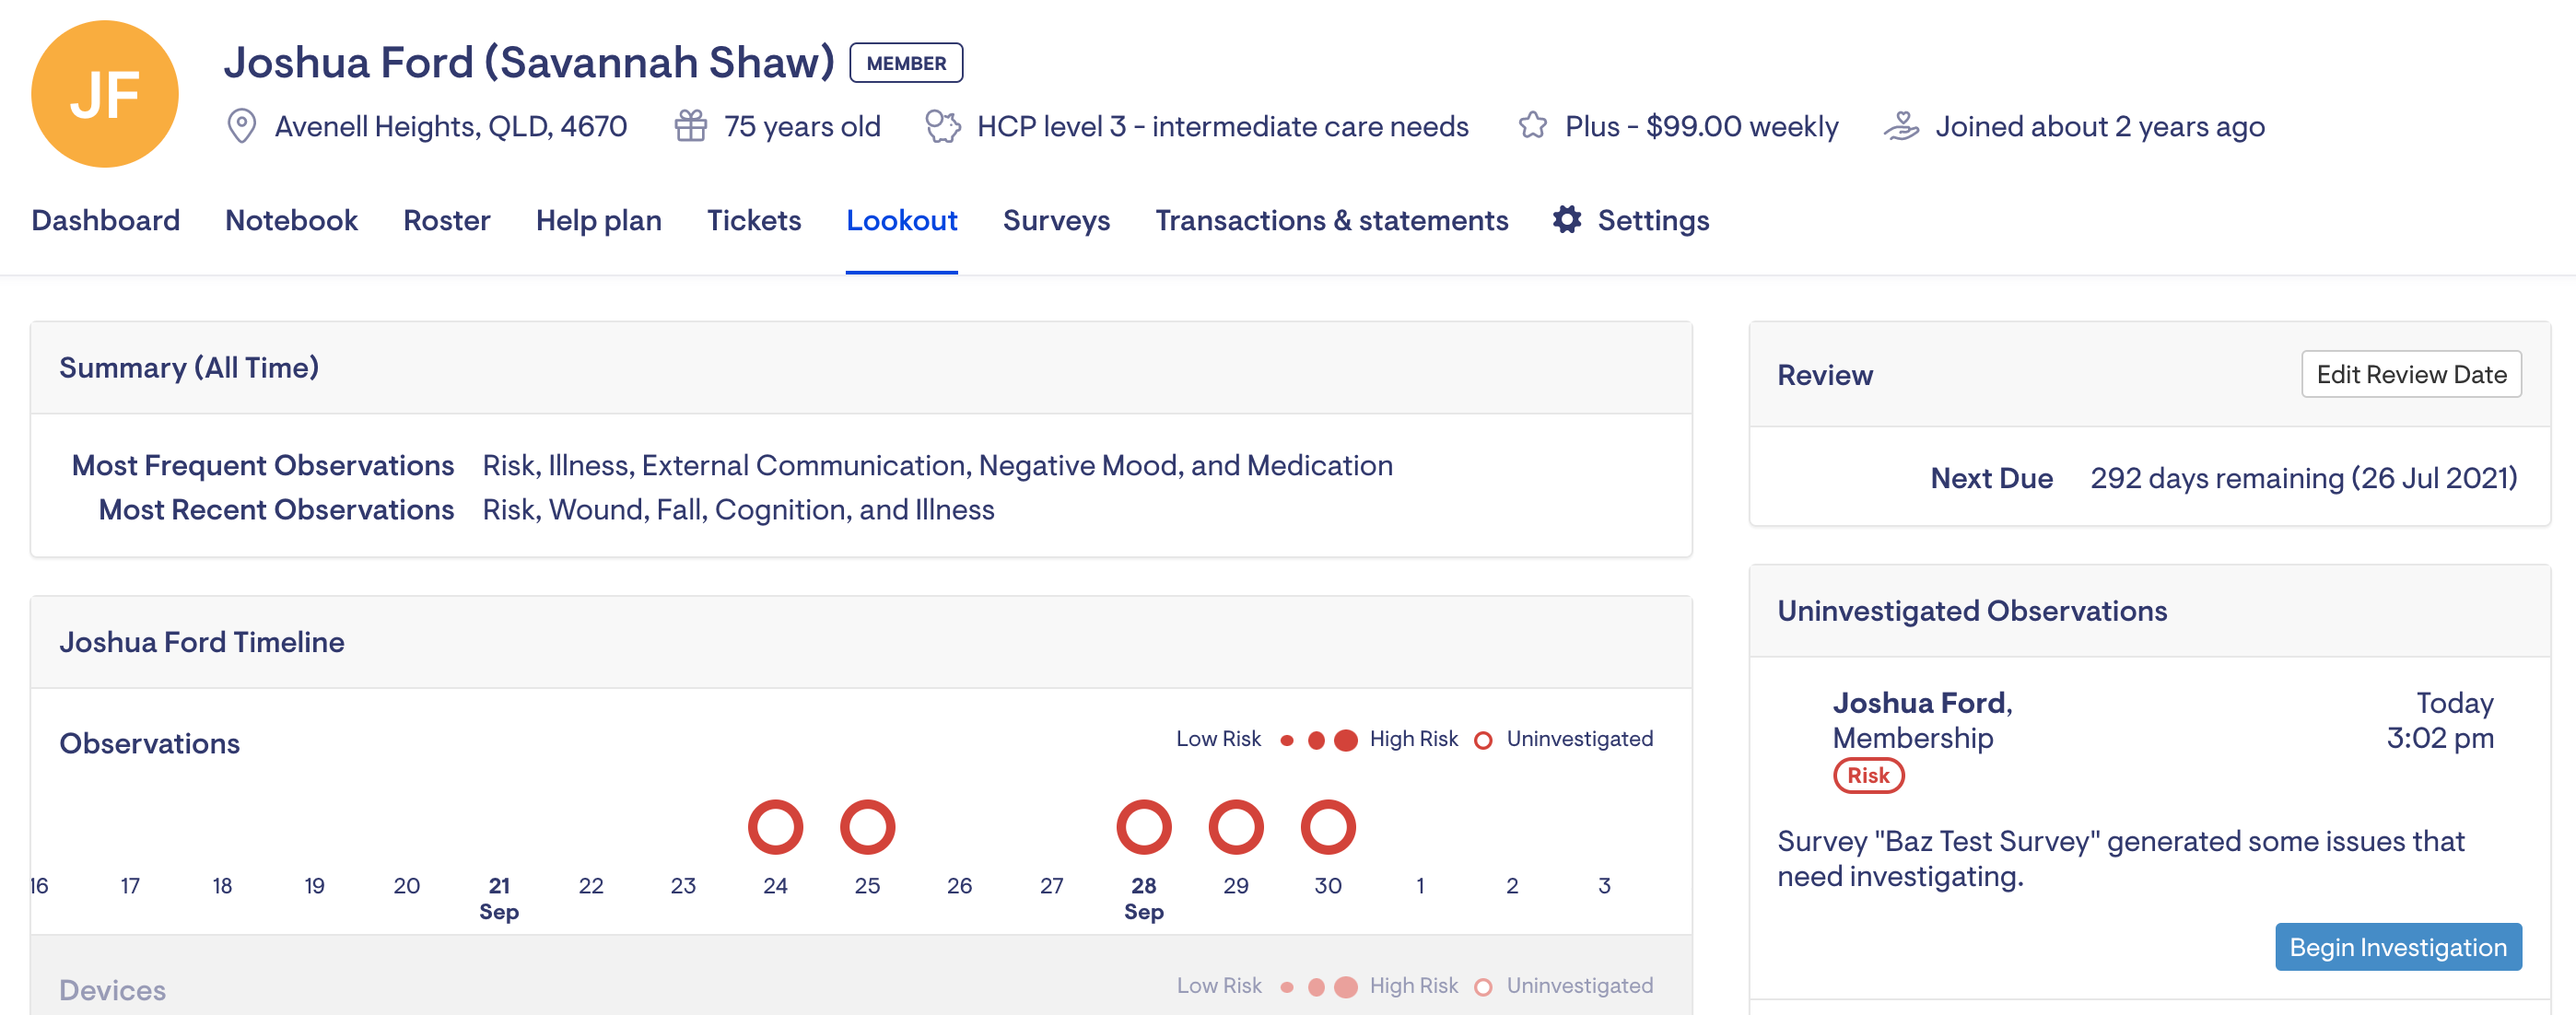Click the Begin Investigation button
The image size is (2576, 1015).
2398,947
